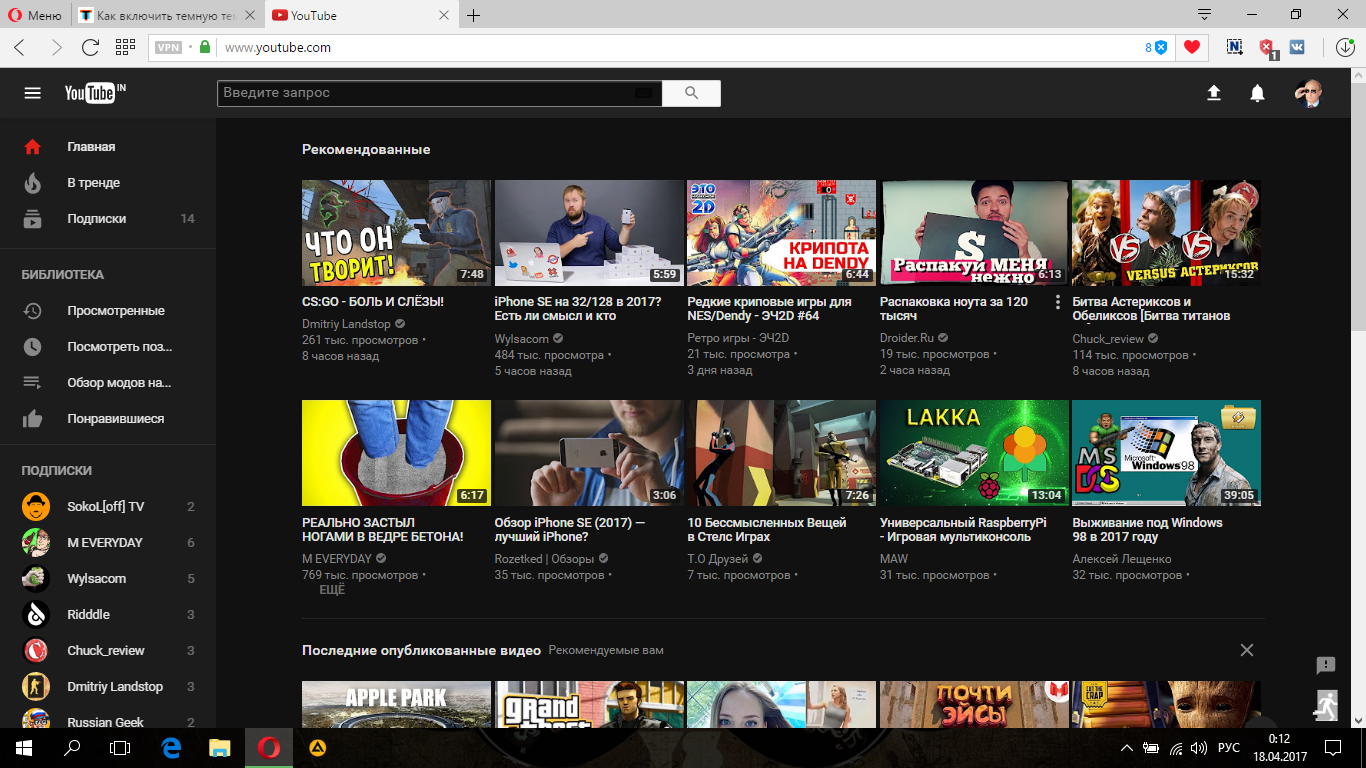Viewport: 1366px width, 768px height.
Task: Click the N screenshot extension icon
Action: pos(1235,47)
